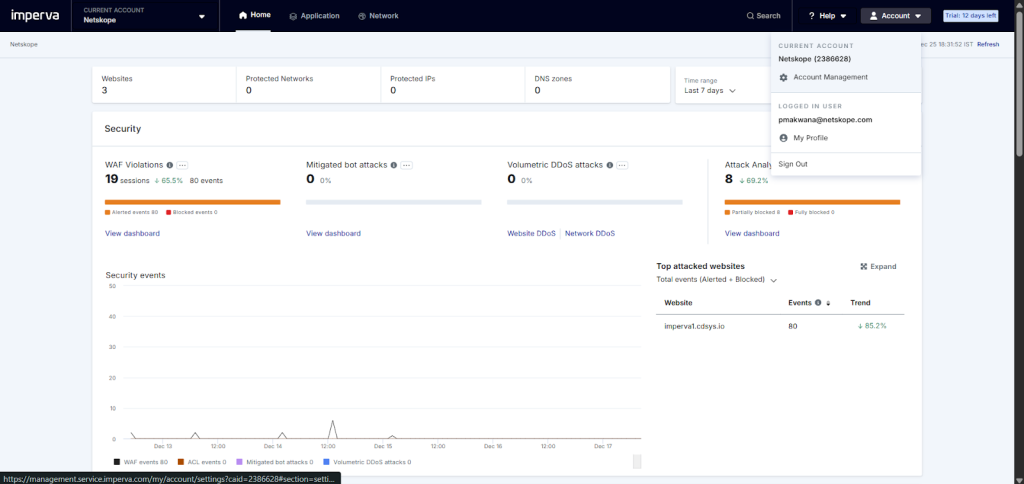Click the Events column info icon
This screenshot has width=1024, height=484.
[x=818, y=303]
